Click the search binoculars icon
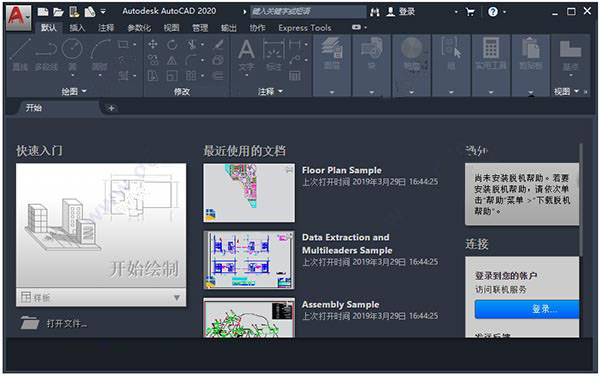The width and height of the screenshot is (600, 376). [x=375, y=12]
